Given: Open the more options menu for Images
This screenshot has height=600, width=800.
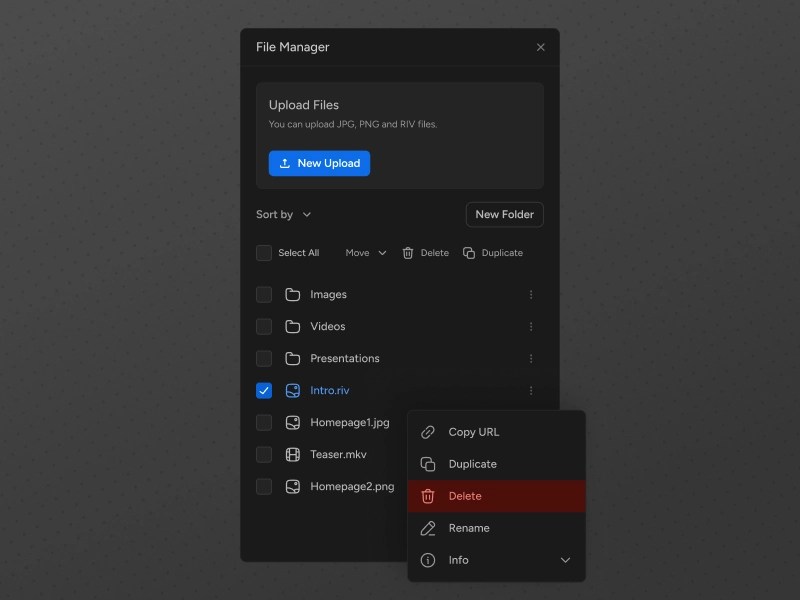Looking at the screenshot, I should tap(531, 295).
